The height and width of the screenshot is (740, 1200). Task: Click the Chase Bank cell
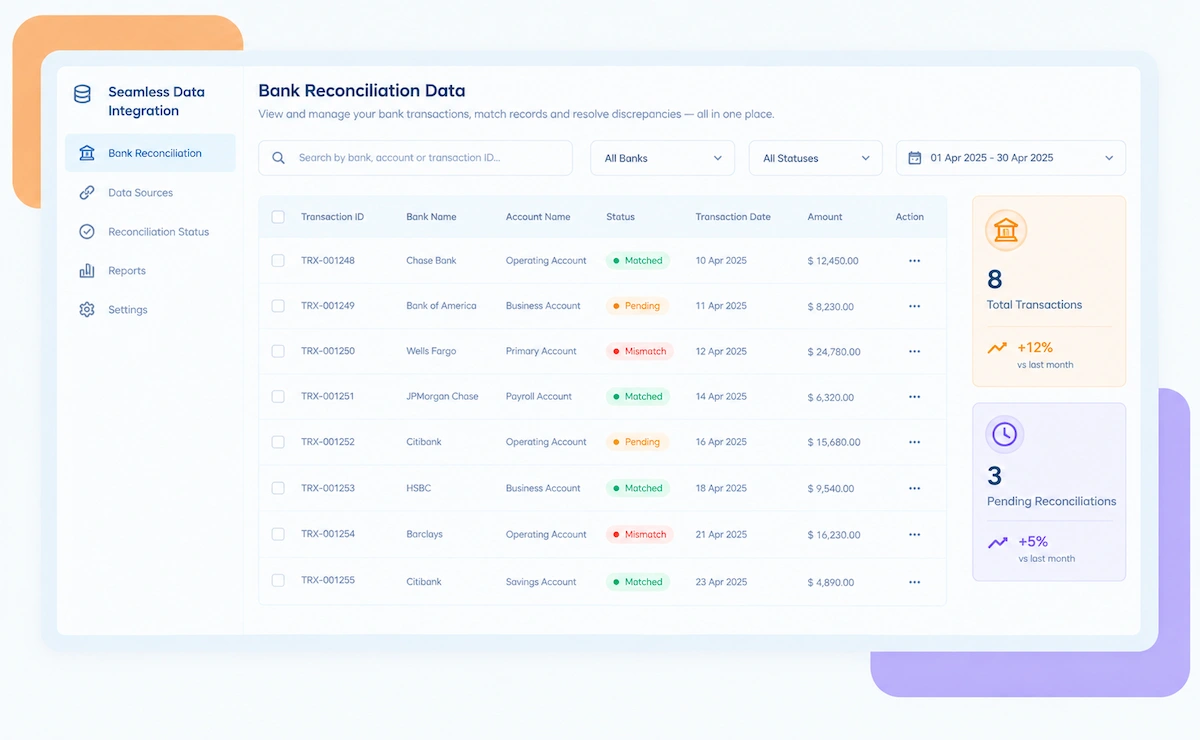431,260
